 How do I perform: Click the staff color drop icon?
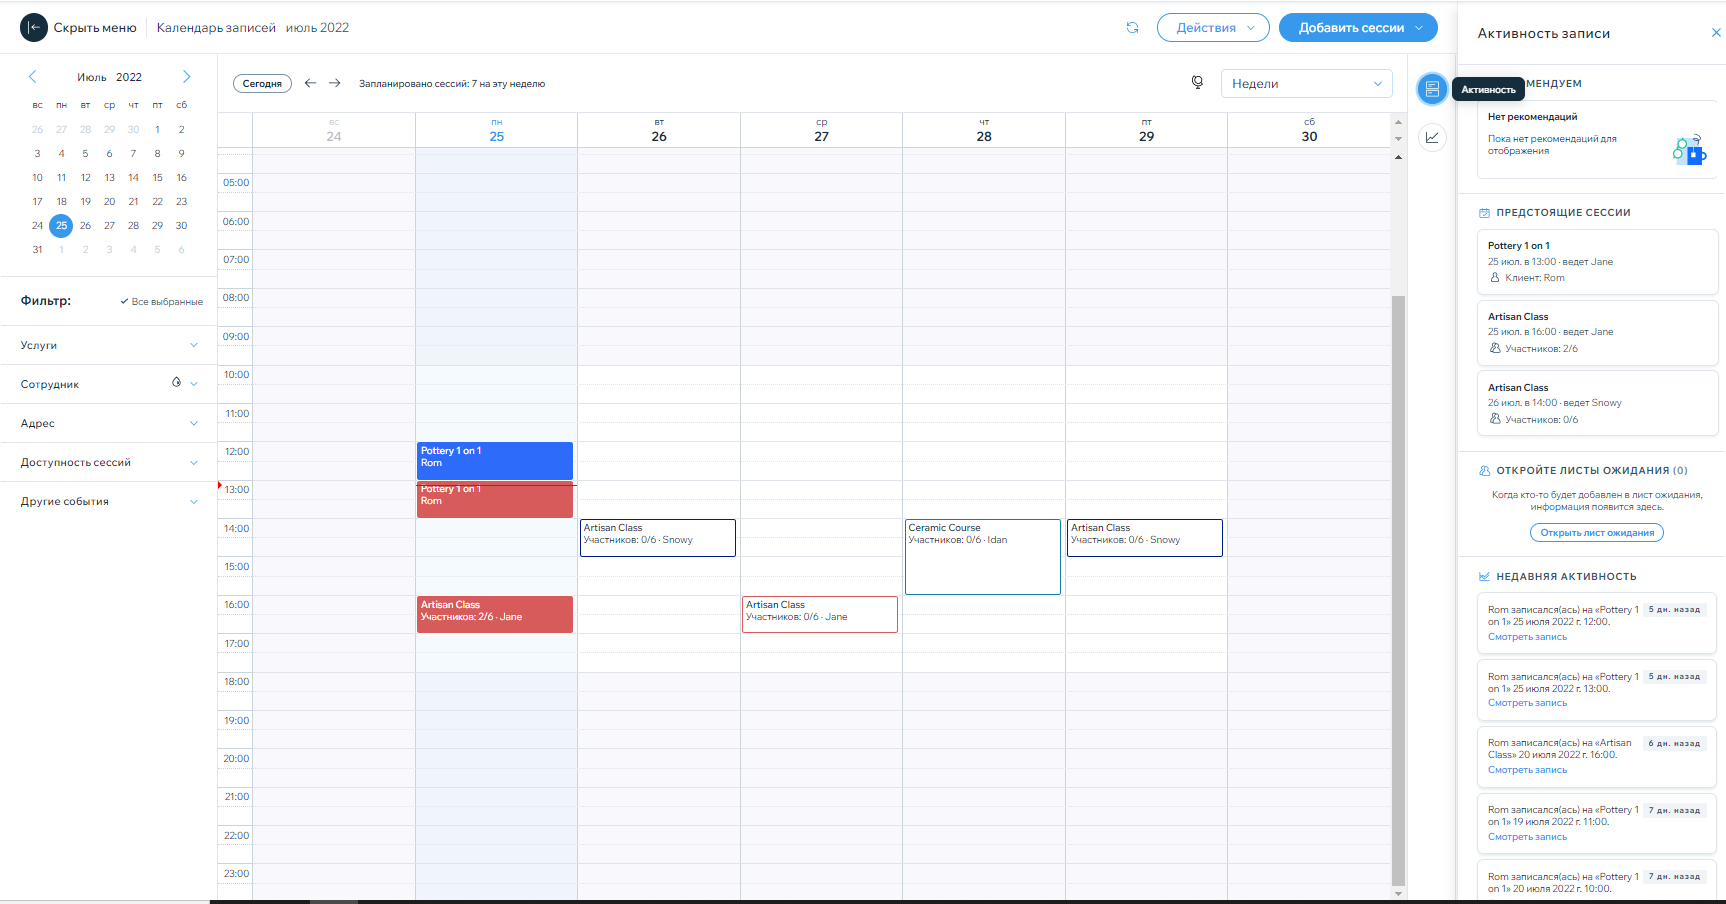click(176, 383)
